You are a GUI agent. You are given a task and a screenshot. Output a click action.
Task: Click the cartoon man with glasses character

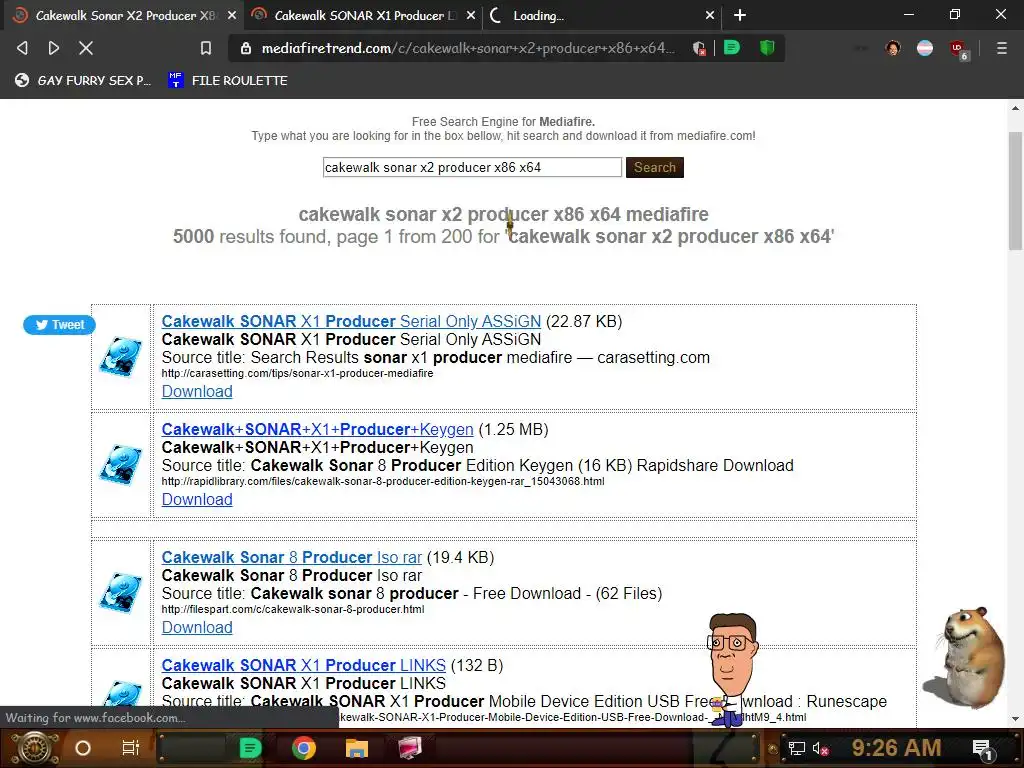732,669
